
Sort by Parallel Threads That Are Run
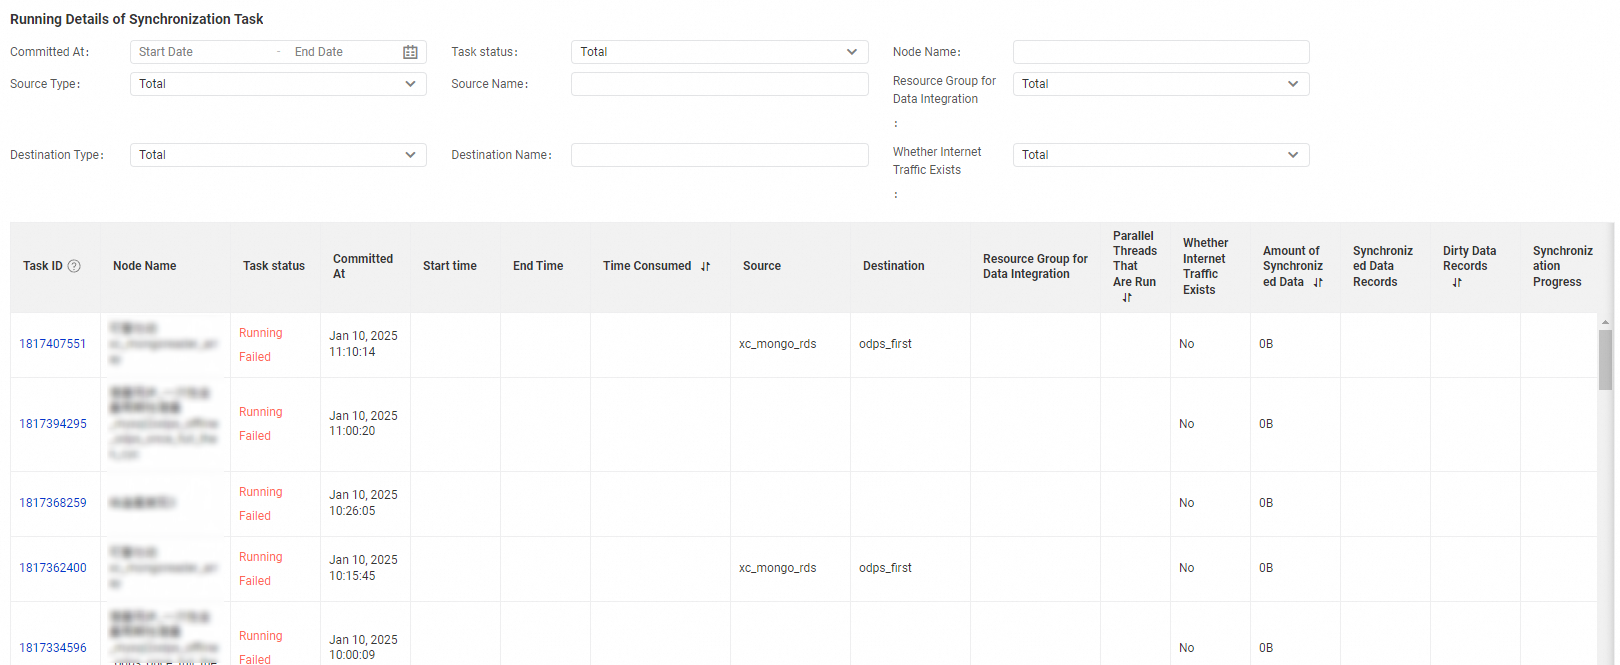(1127, 298)
